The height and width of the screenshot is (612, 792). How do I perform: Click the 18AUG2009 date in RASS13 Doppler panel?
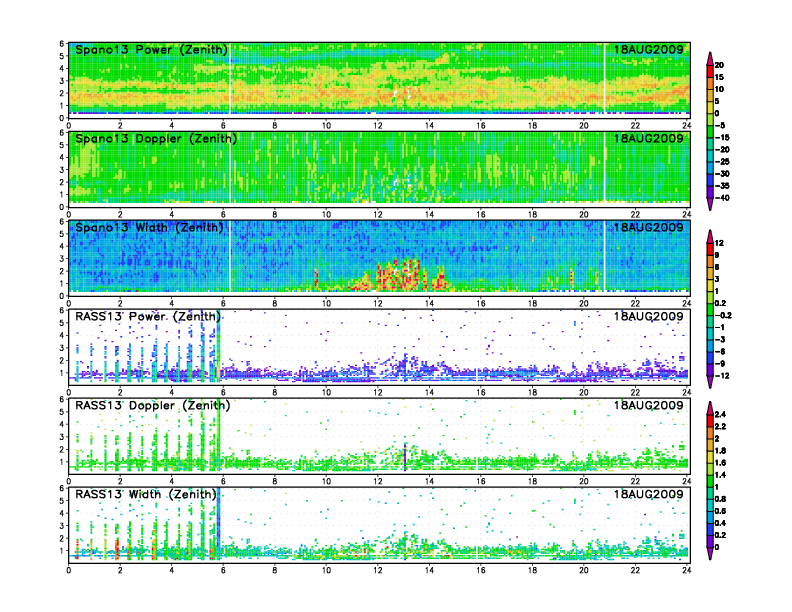tap(649, 405)
